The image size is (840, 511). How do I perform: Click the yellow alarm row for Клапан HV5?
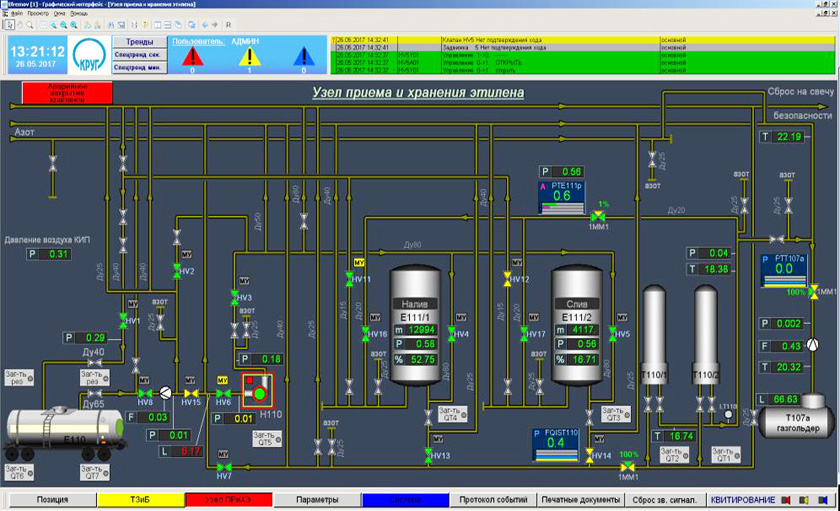pos(583,40)
